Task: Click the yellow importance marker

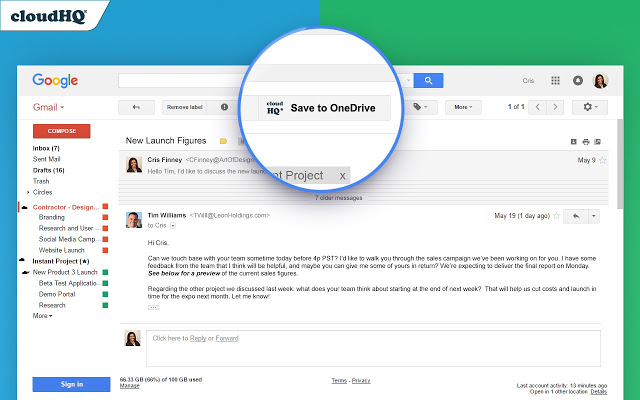Action: click(223, 141)
